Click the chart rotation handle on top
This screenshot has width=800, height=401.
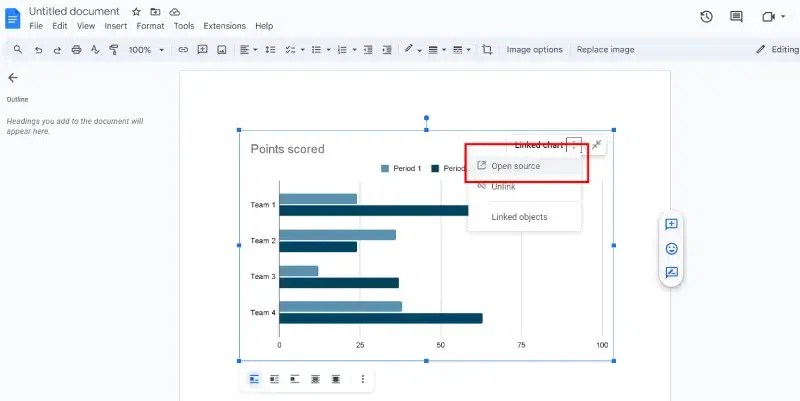(427, 118)
